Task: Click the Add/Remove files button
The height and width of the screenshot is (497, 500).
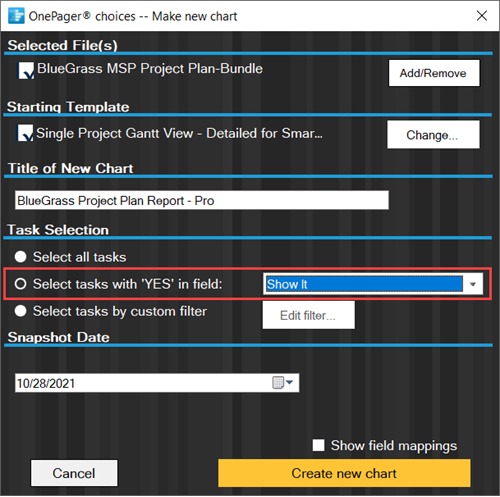Action: click(x=434, y=73)
